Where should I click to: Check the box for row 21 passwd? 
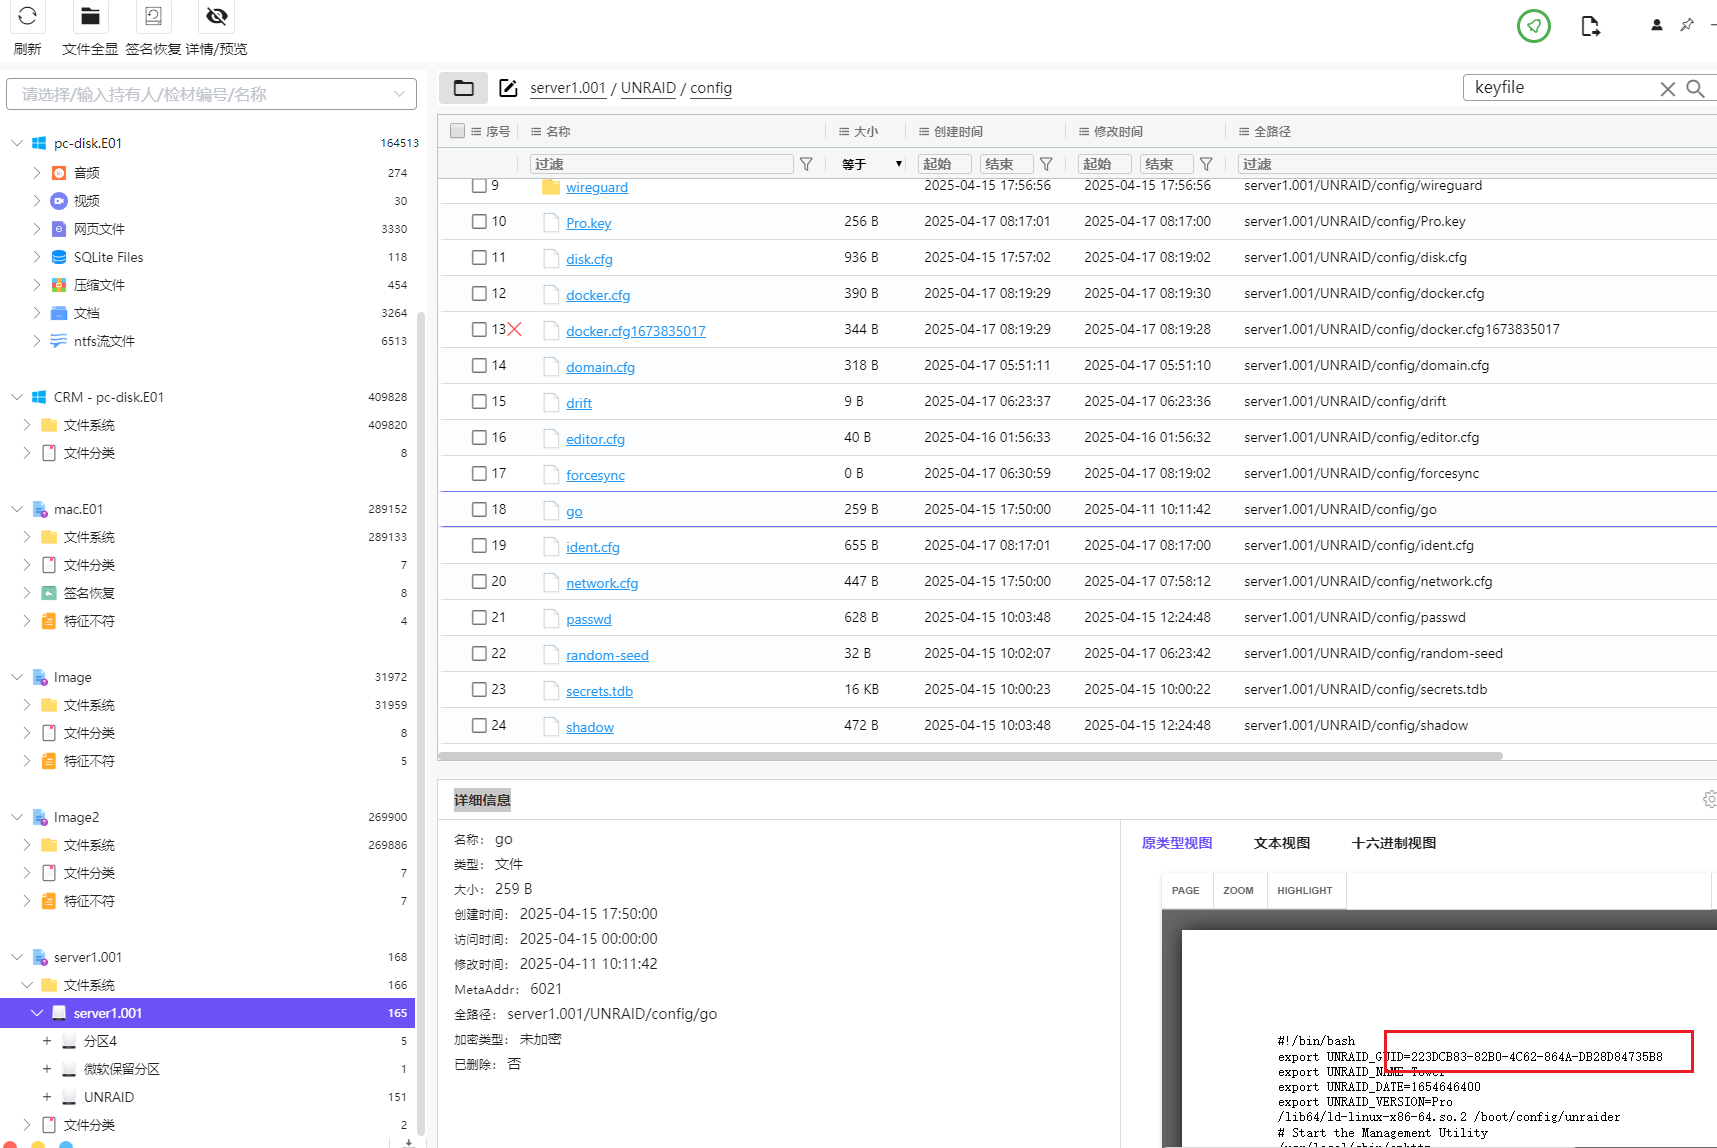[479, 617]
